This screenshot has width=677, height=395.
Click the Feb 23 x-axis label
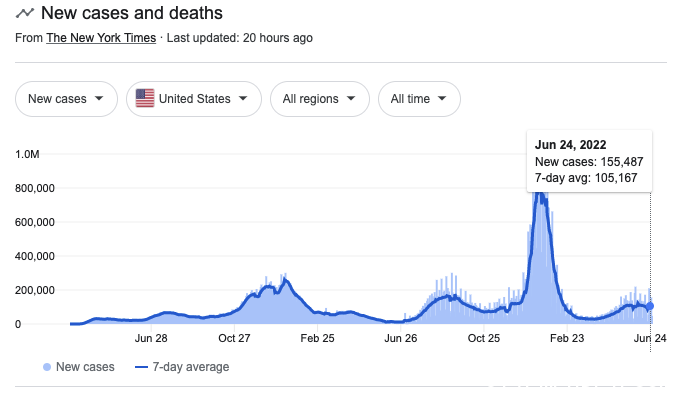566,338
